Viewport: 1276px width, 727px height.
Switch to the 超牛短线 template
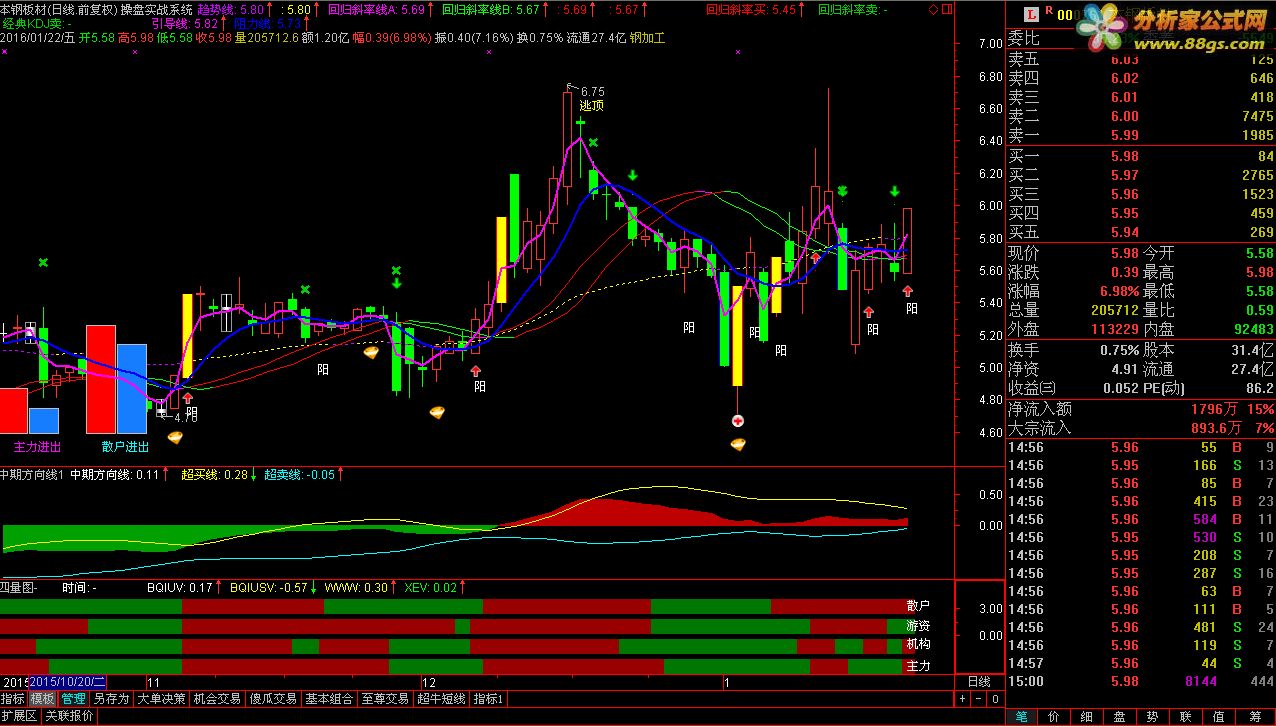point(441,699)
